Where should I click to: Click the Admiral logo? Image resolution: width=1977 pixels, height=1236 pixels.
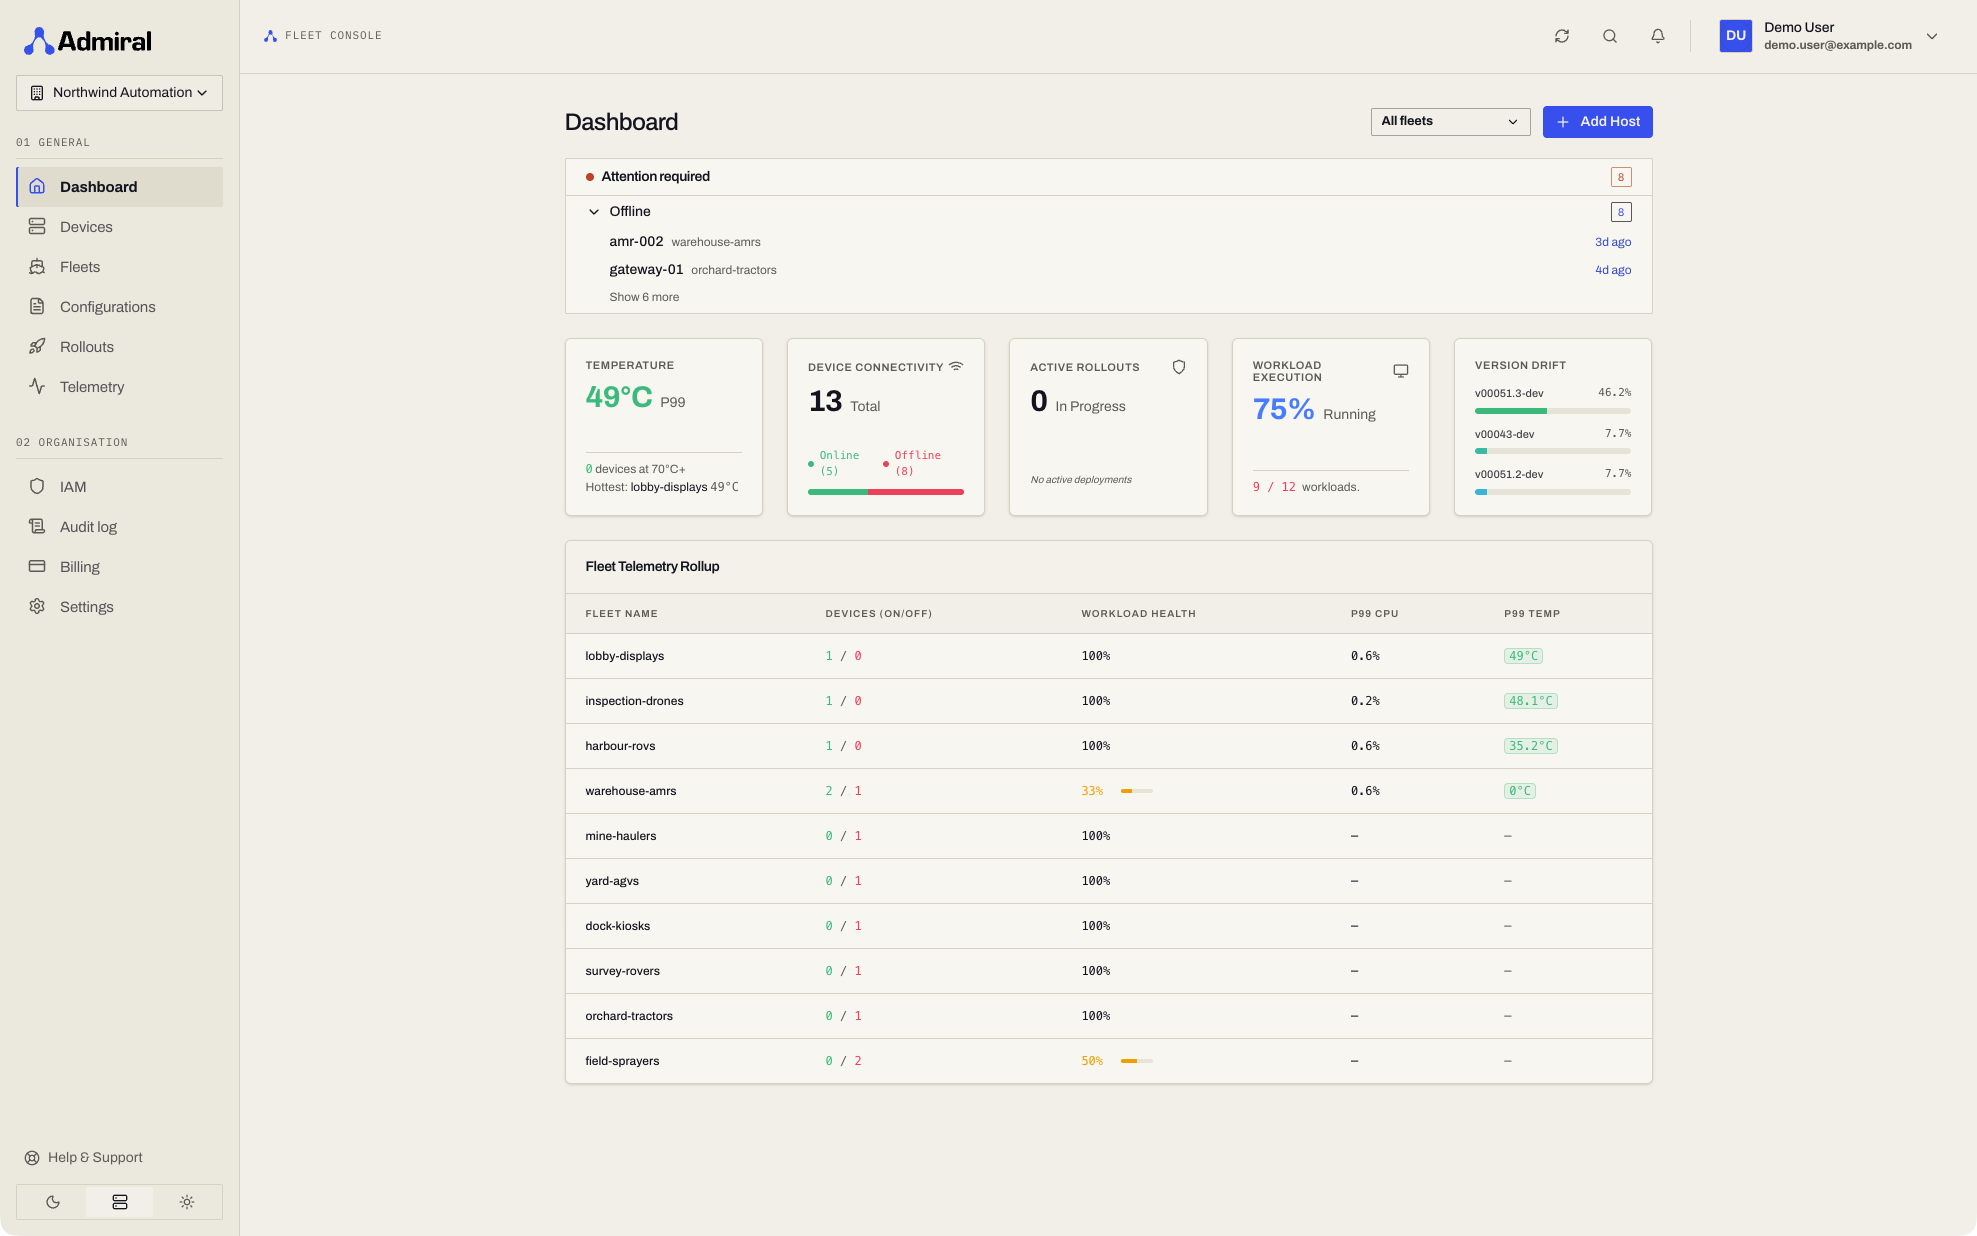click(x=88, y=41)
